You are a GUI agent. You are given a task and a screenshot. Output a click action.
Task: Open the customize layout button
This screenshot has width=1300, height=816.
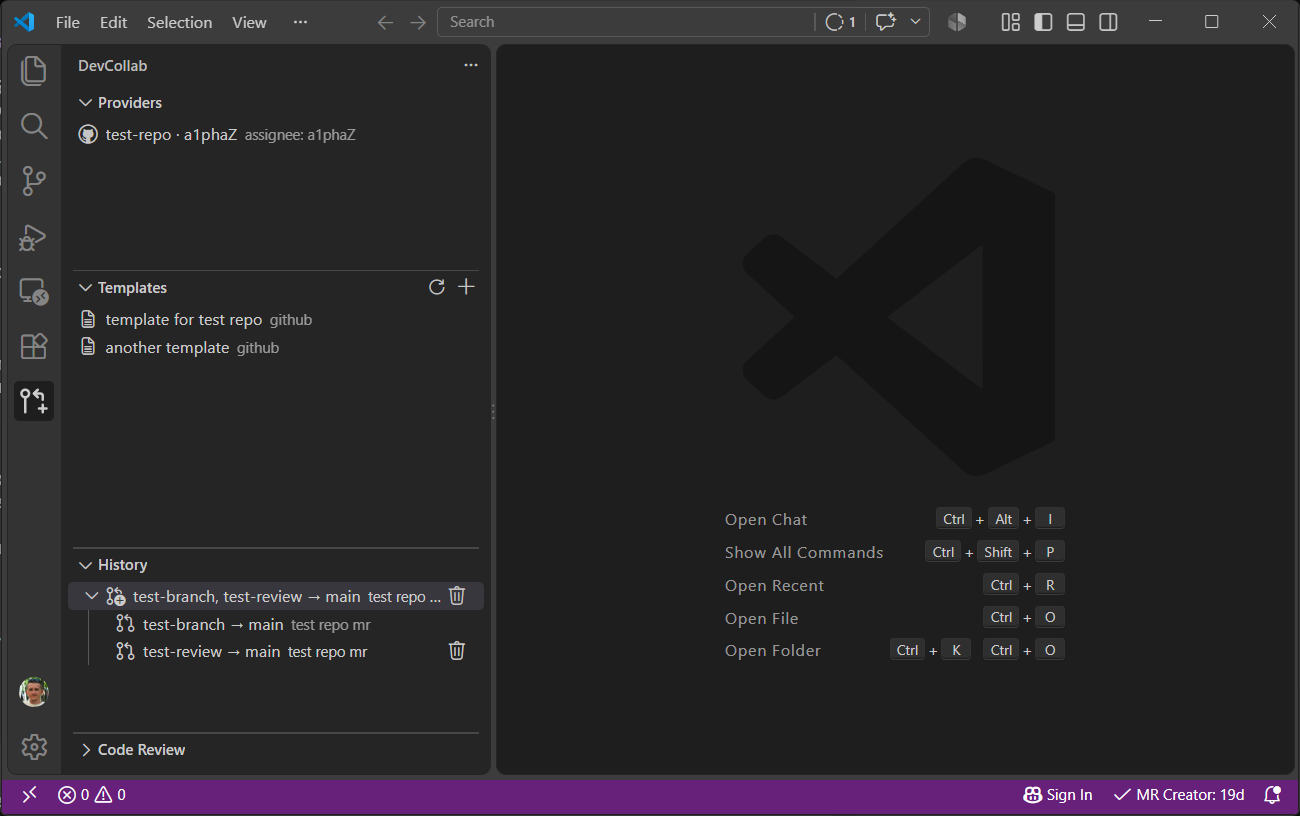[1011, 22]
